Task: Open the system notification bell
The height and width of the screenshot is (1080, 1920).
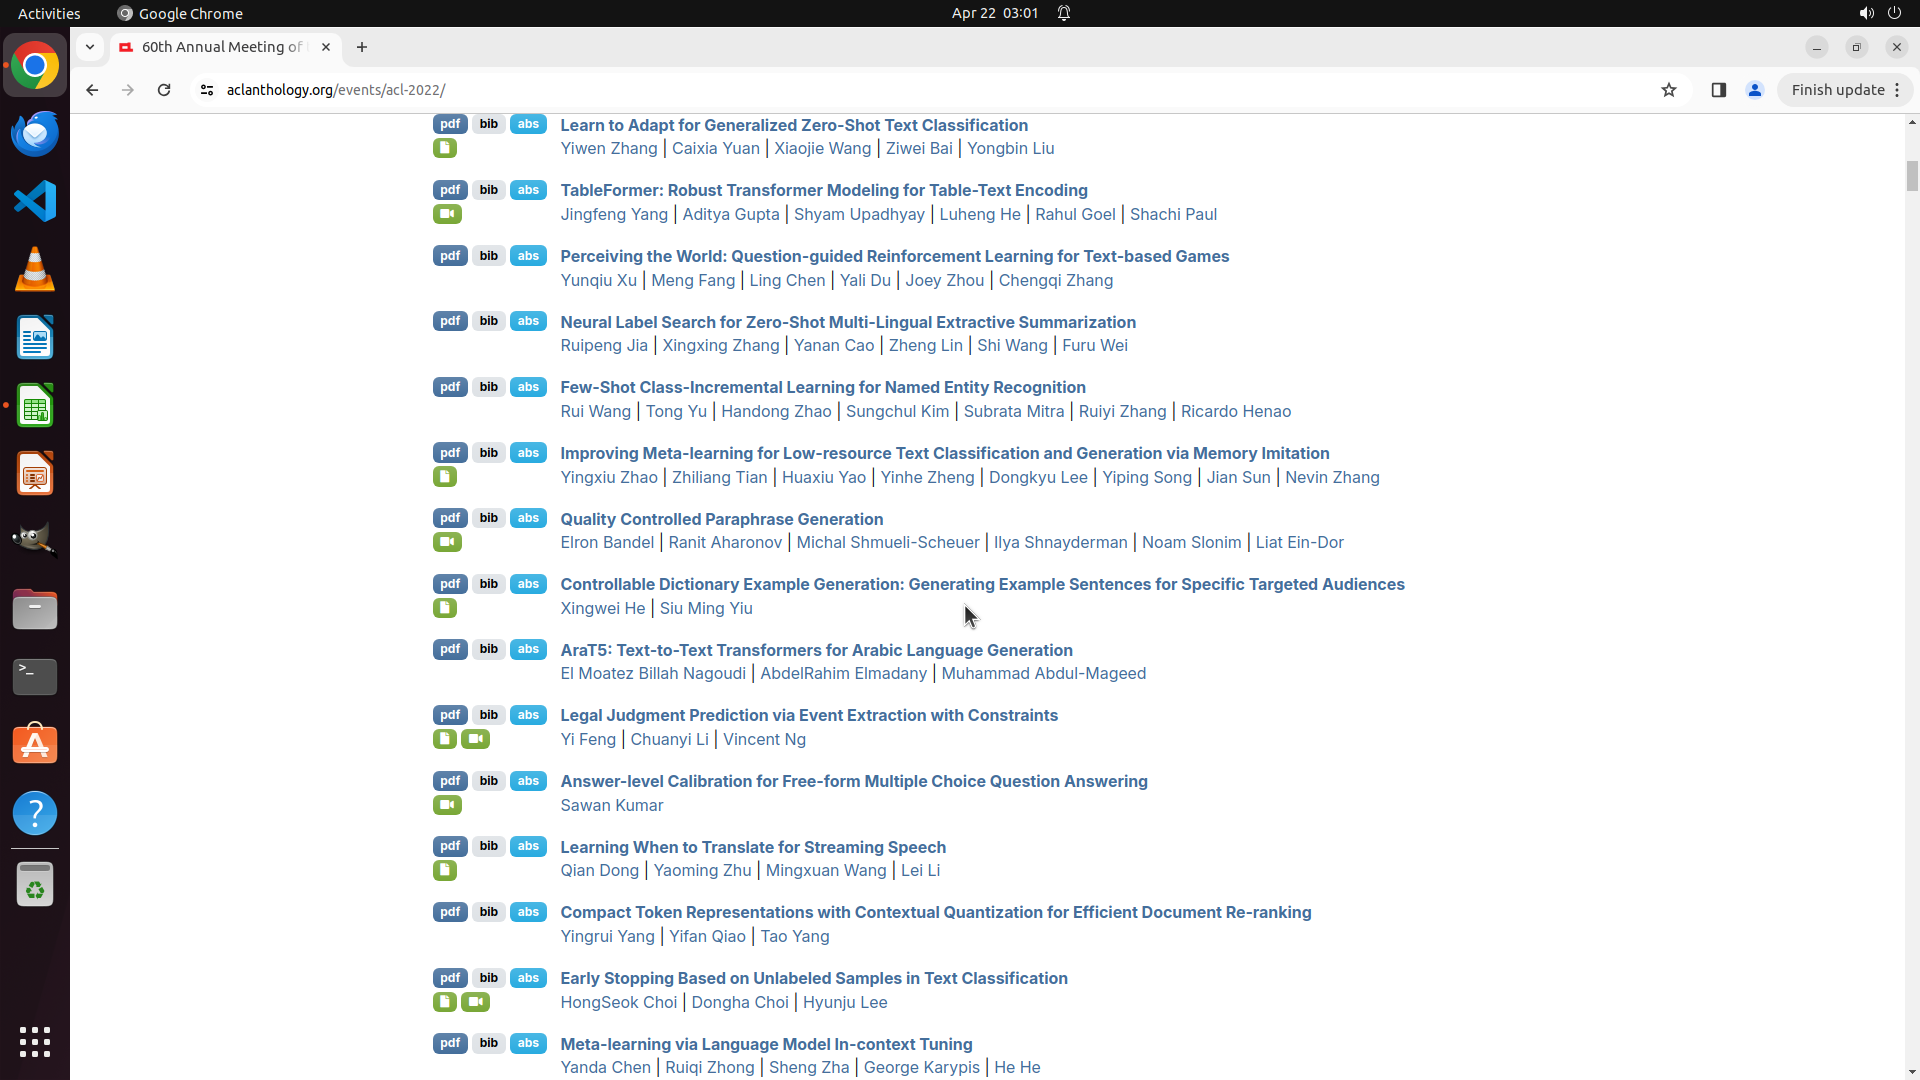Action: click(1064, 13)
